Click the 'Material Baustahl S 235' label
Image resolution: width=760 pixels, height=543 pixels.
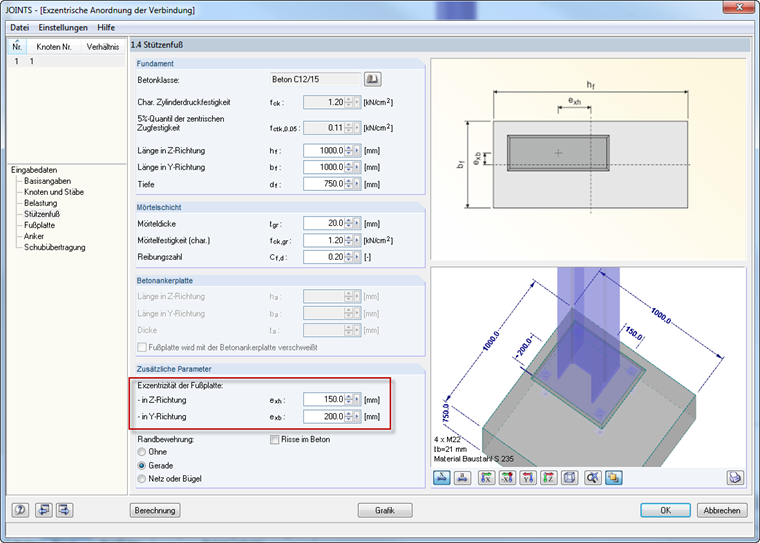point(474,459)
